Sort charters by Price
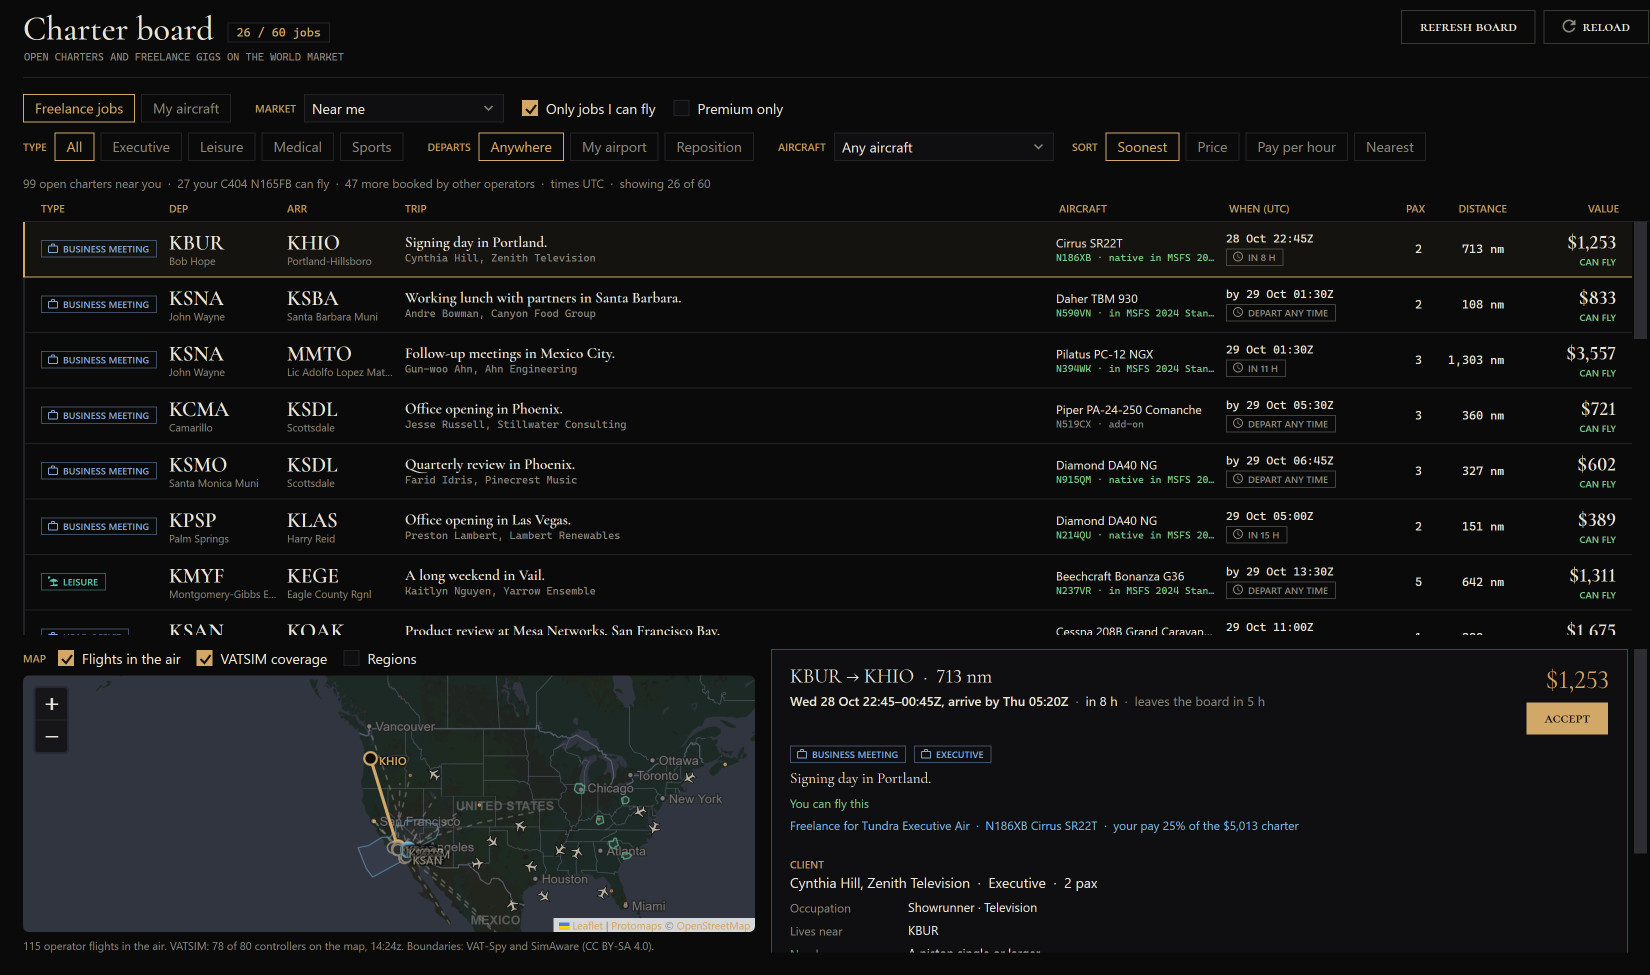The height and width of the screenshot is (975, 1650). point(1212,147)
